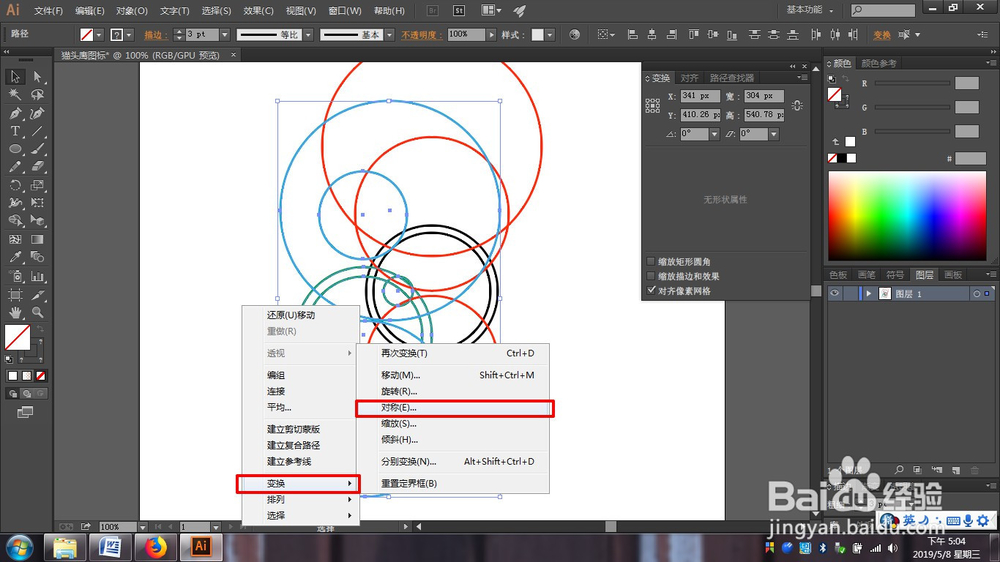
Task: Select the Line Segment tool
Action: tap(37, 131)
